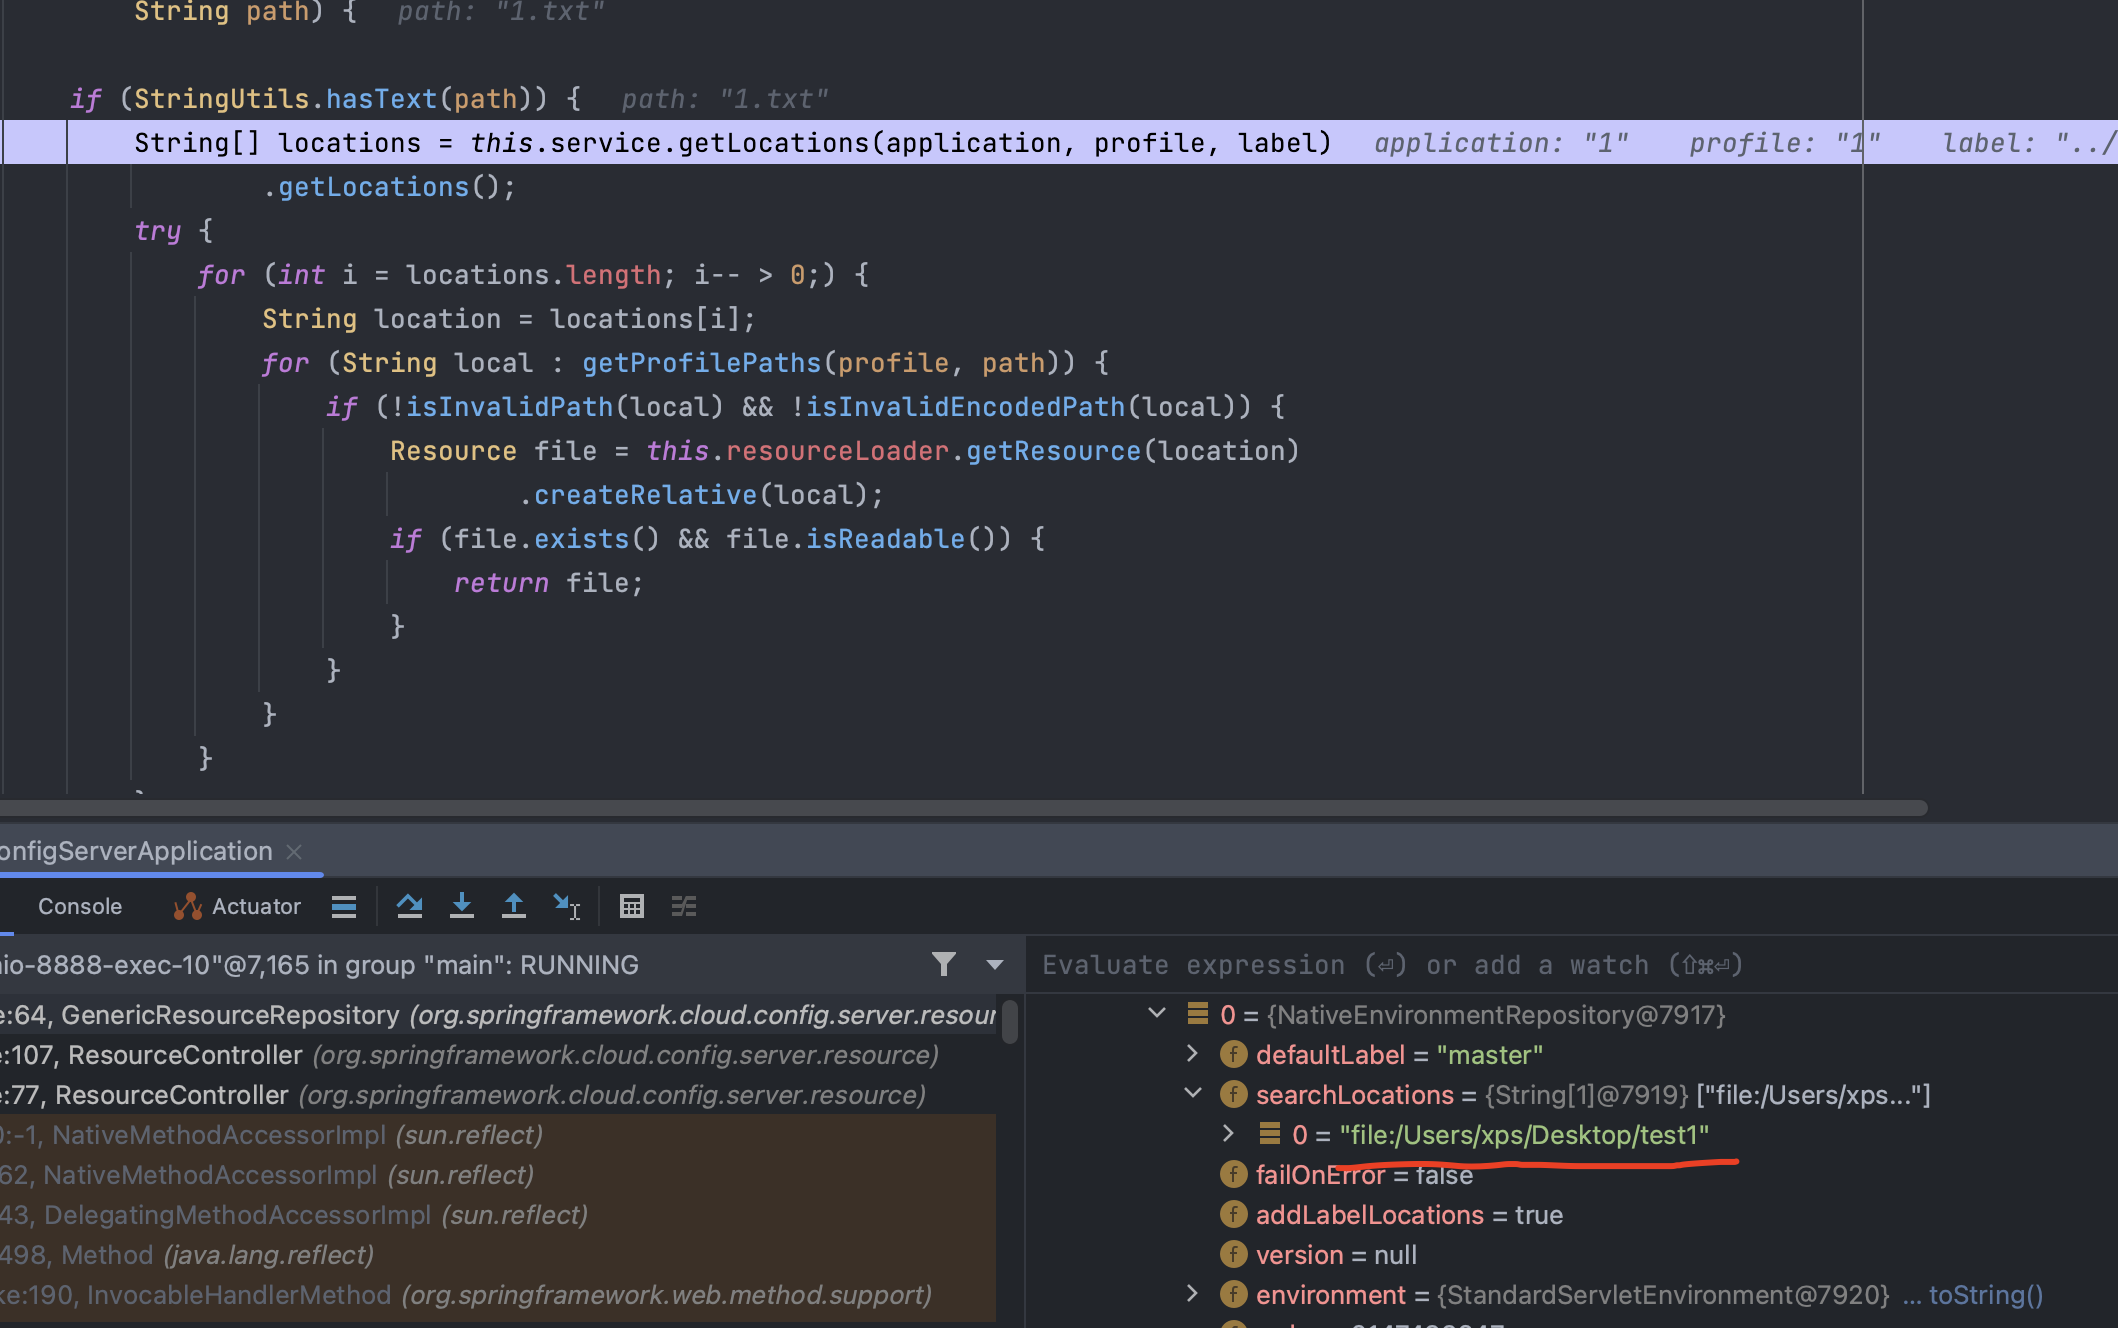
Task: Click the Trace Current Stream Chain icon
Action: coord(684,906)
